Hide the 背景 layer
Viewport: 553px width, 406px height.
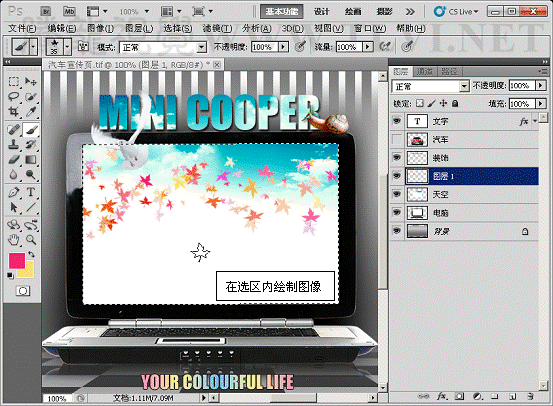pyautogui.click(x=397, y=231)
